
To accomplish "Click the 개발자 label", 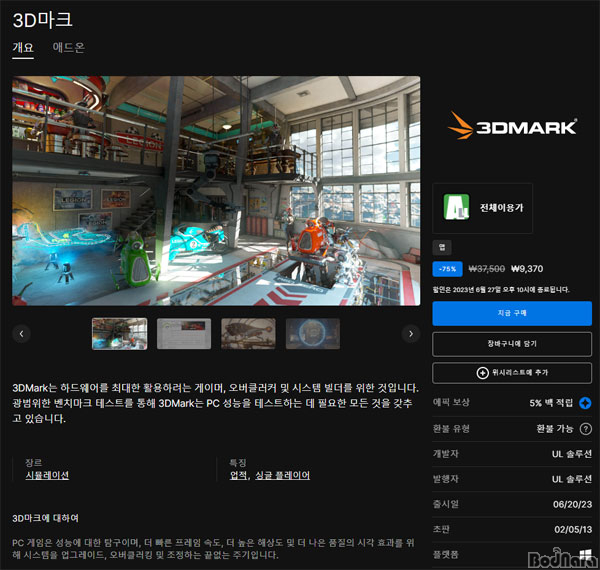I will [x=445, y=454].
